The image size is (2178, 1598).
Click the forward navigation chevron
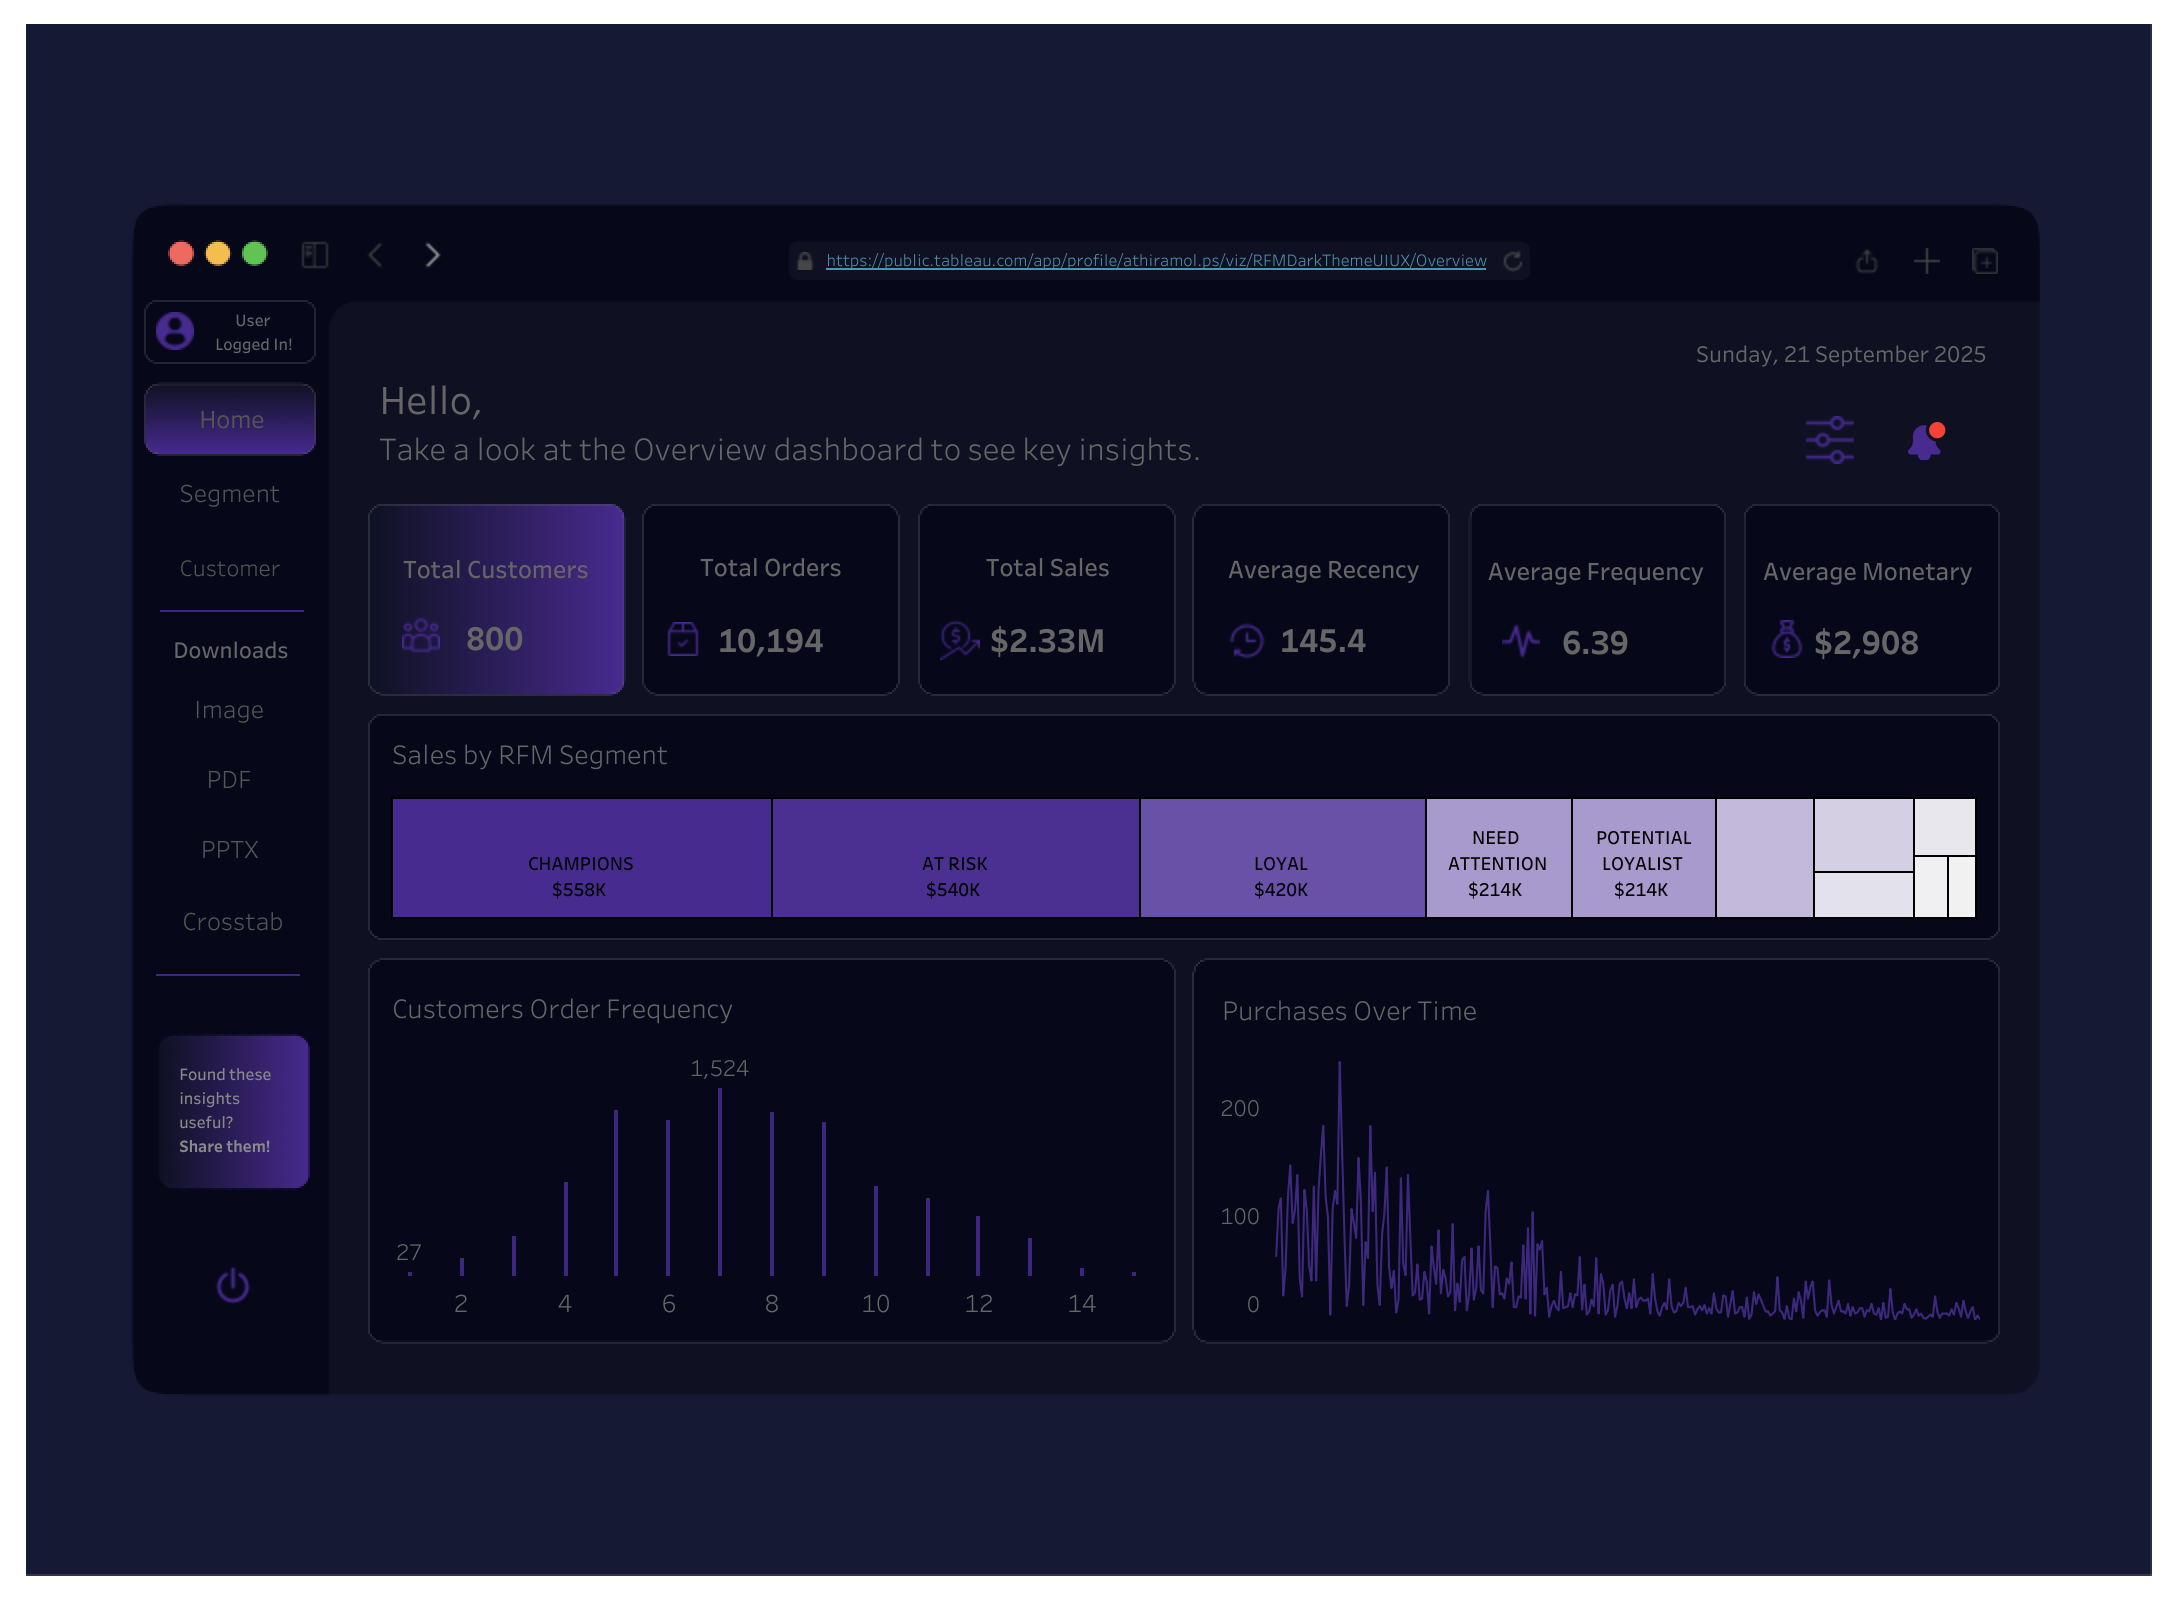[x=432, y=256]
